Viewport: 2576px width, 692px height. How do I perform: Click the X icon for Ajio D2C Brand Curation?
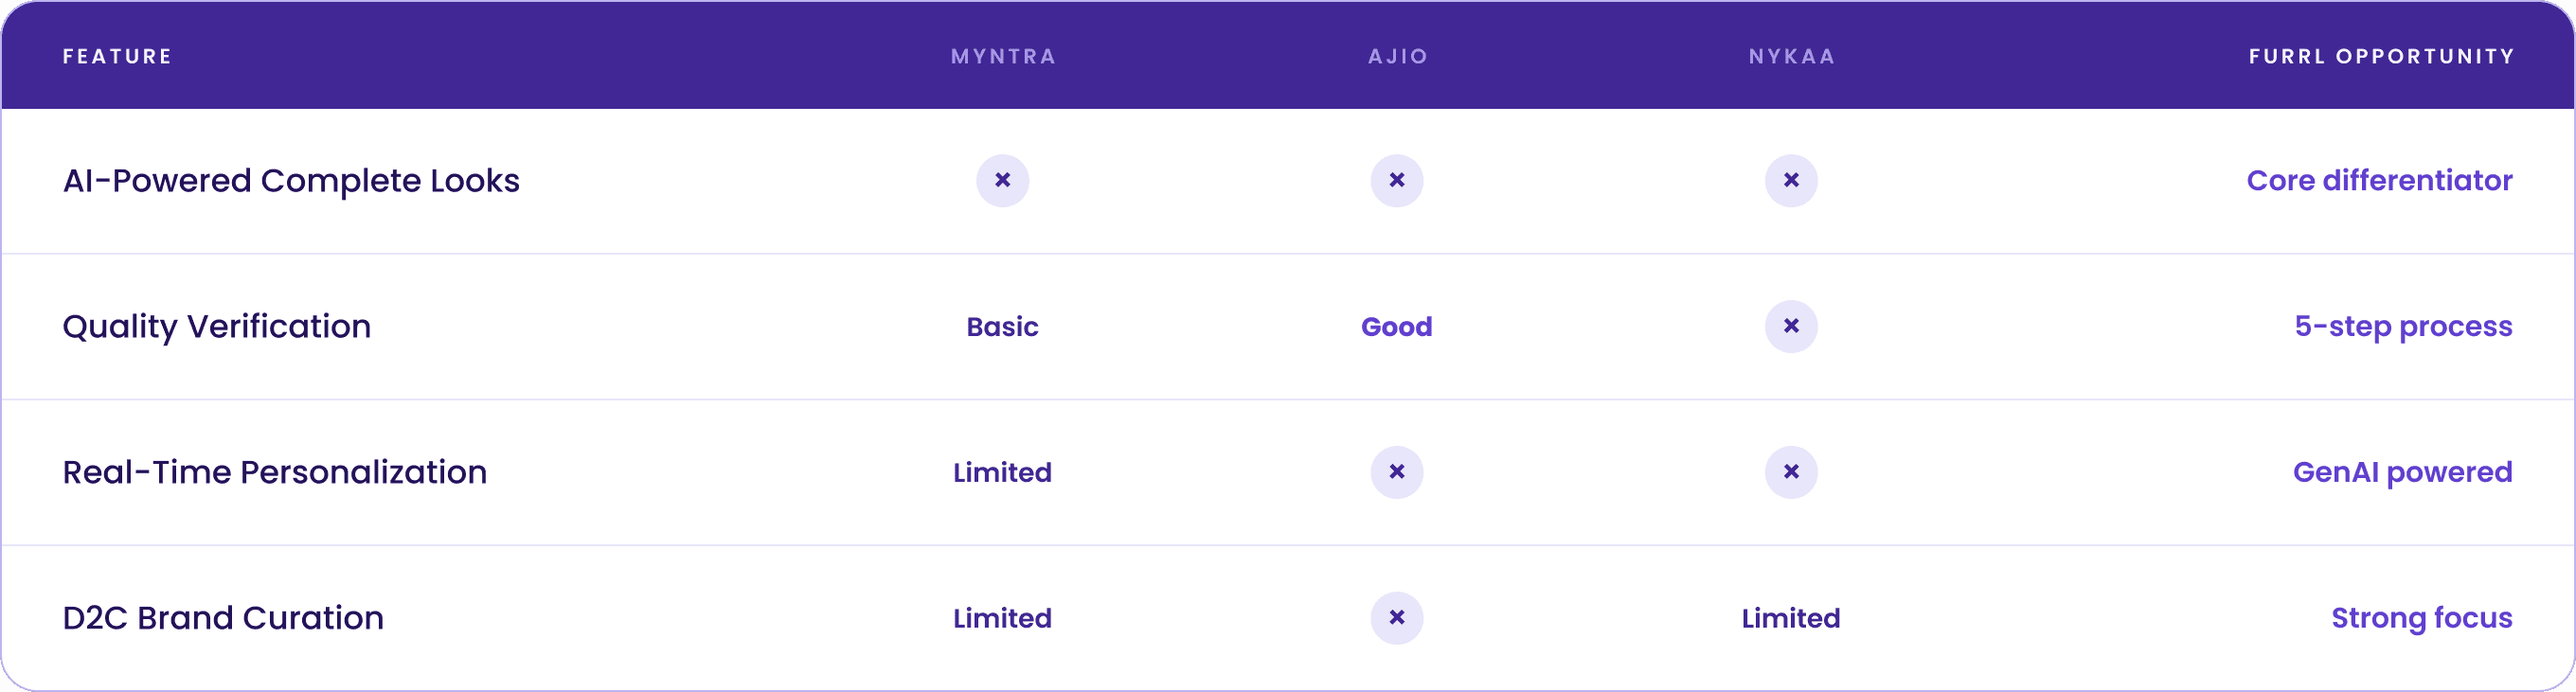[x=1396, y=619]
